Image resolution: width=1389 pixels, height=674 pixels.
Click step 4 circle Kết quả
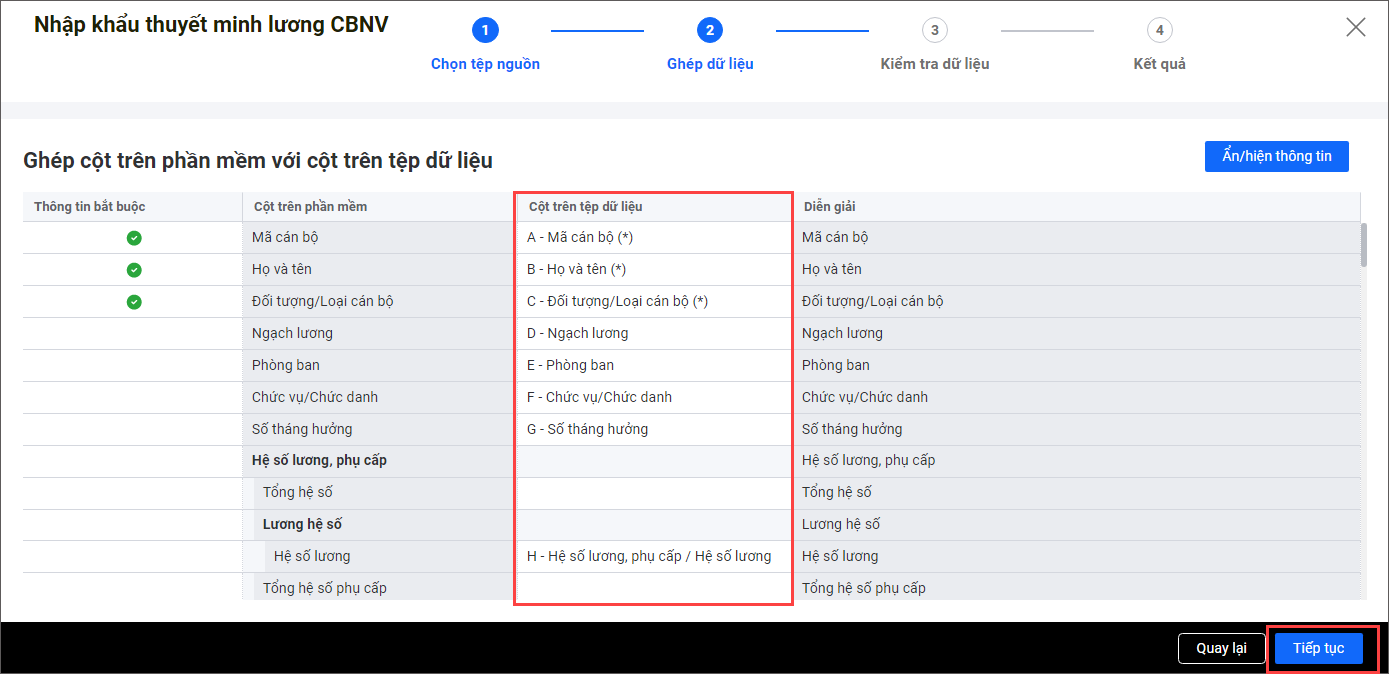1159,30
